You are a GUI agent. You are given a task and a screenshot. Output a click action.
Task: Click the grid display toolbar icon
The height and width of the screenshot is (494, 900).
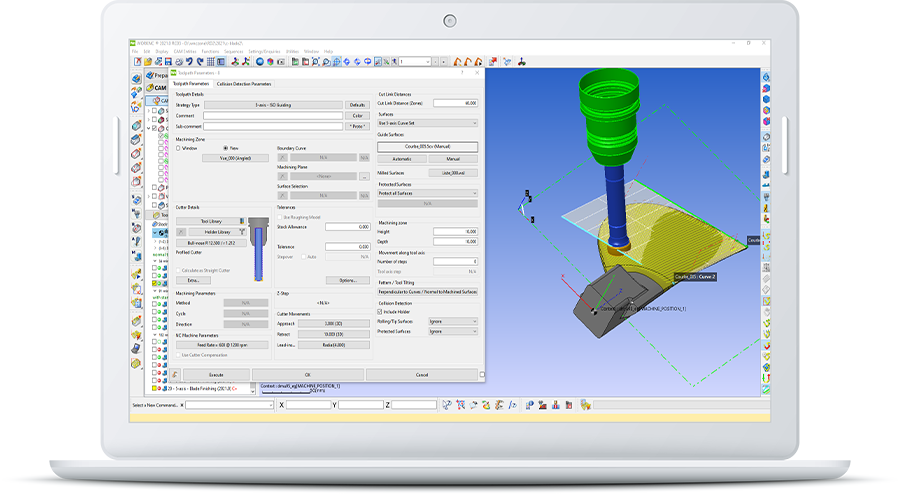point(210,61)
